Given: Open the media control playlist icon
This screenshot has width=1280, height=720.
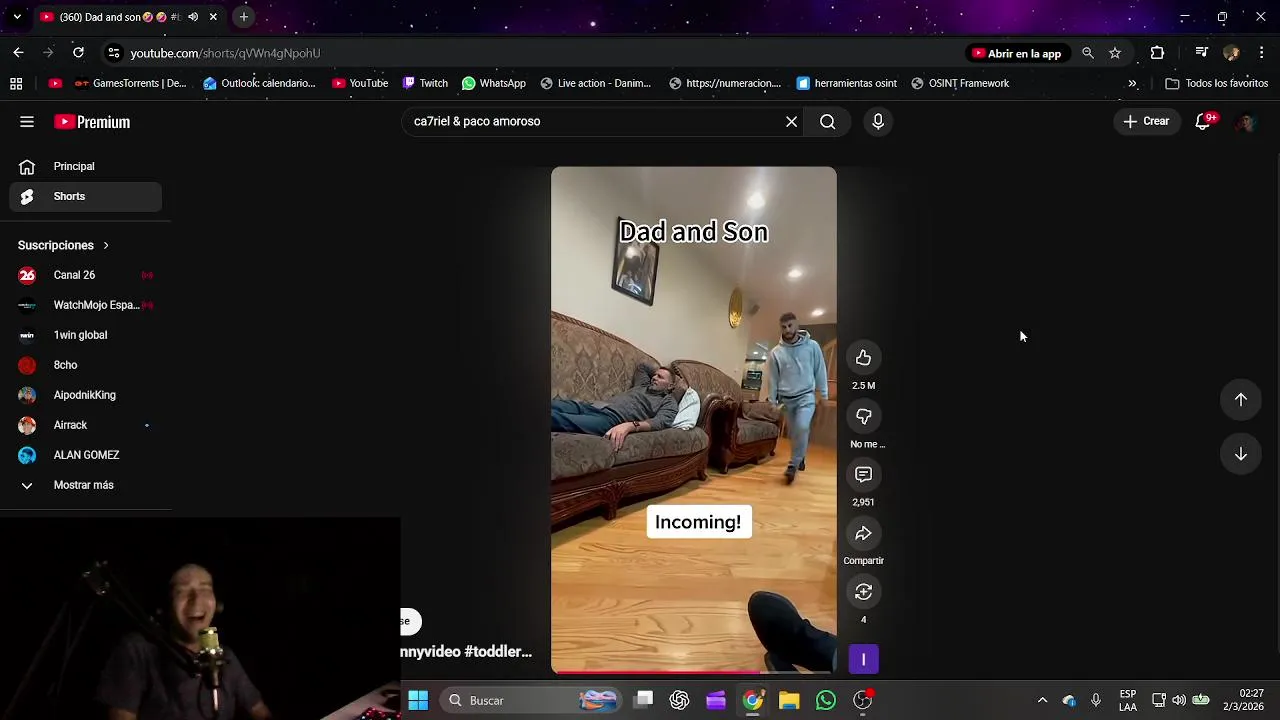Looking at the screenshot, I should [1202, 53].
